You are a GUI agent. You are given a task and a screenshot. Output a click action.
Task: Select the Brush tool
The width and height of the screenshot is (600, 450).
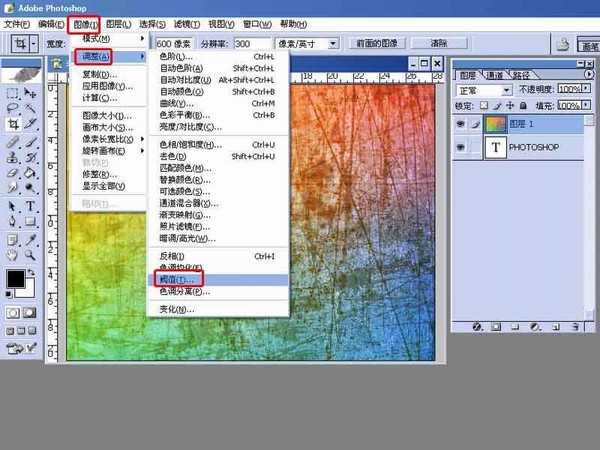pos(30,142)
